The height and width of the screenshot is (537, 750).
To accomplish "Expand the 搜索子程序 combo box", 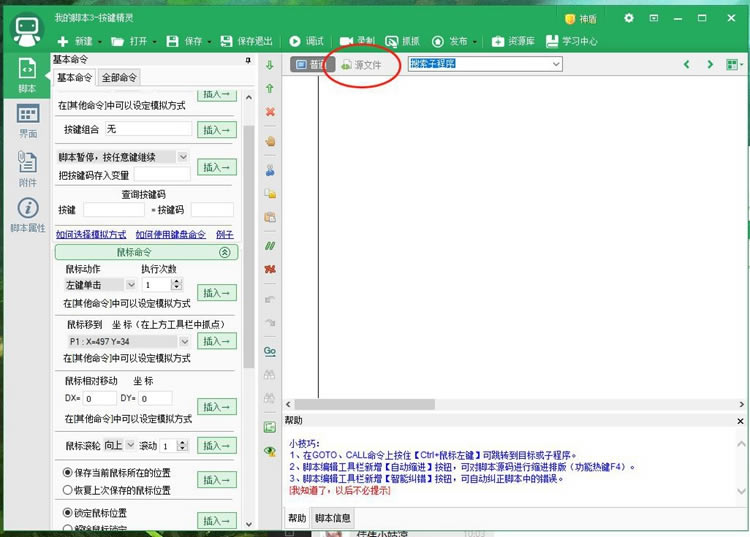I will pos(556,64).
